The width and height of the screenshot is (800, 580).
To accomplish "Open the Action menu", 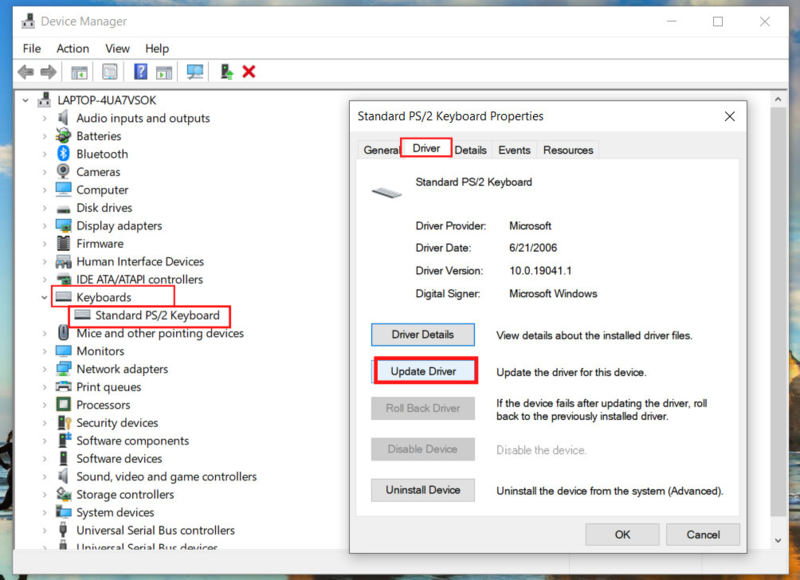I will 72,48.
